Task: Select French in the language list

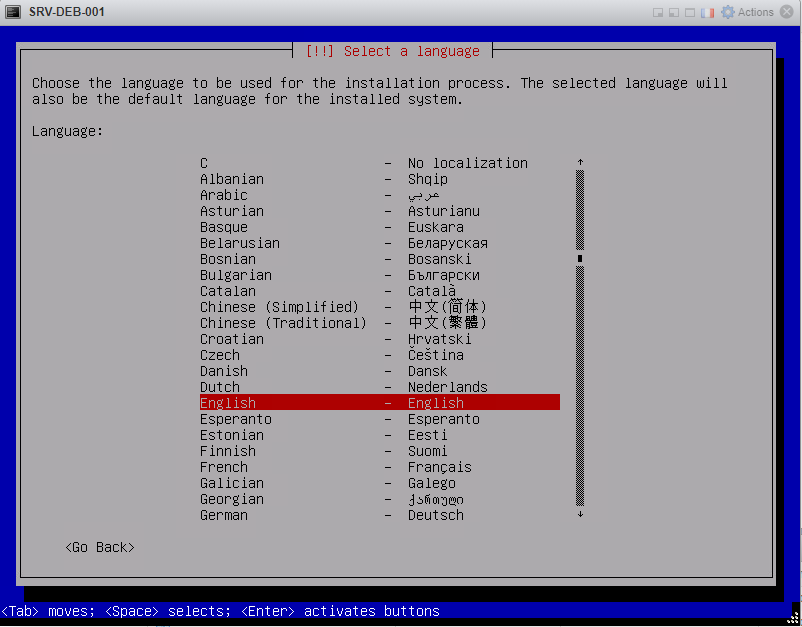Action: tap(380, 467)
